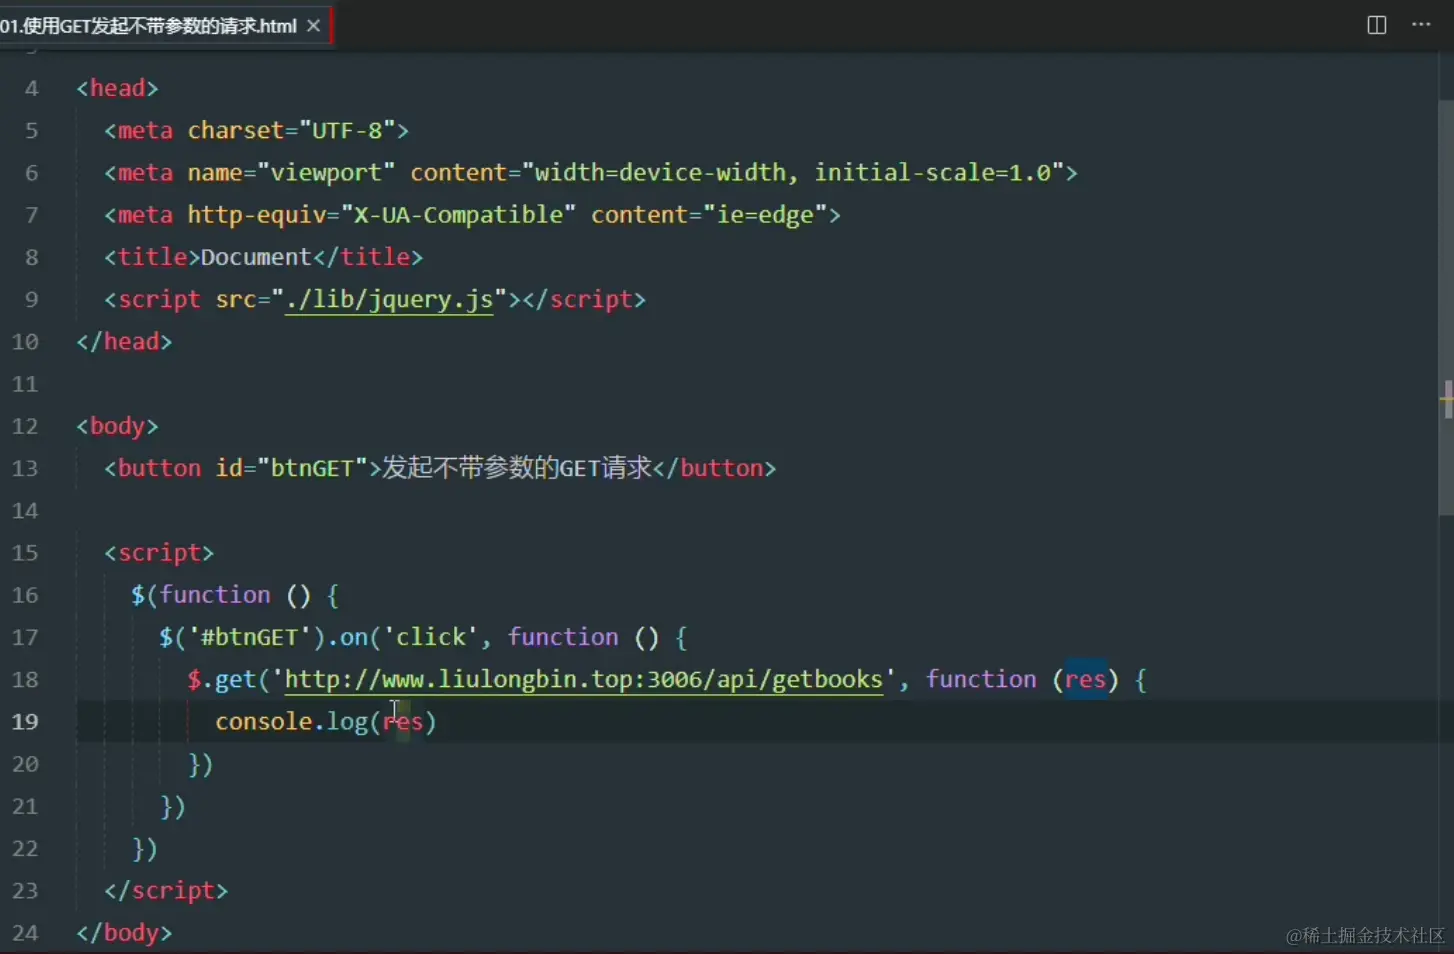Click the editor's vertical scrollbar thumb
1454x954 pixels.
click(x=1446, y=307)
